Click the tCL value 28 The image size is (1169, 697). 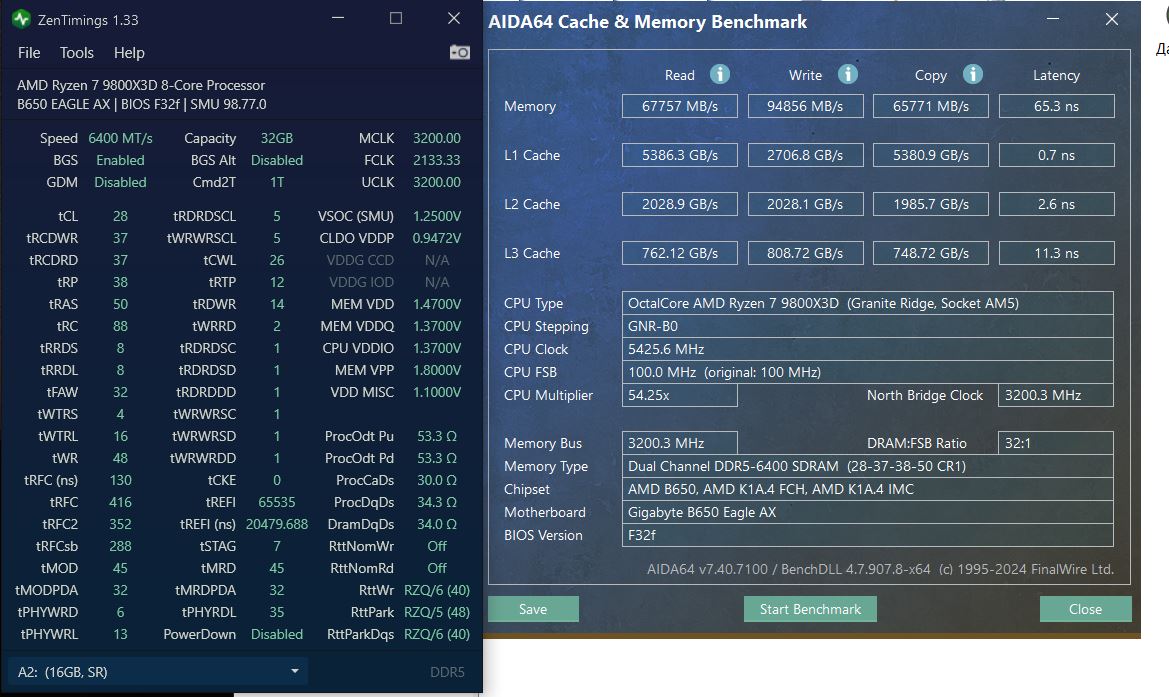[120, 216]
